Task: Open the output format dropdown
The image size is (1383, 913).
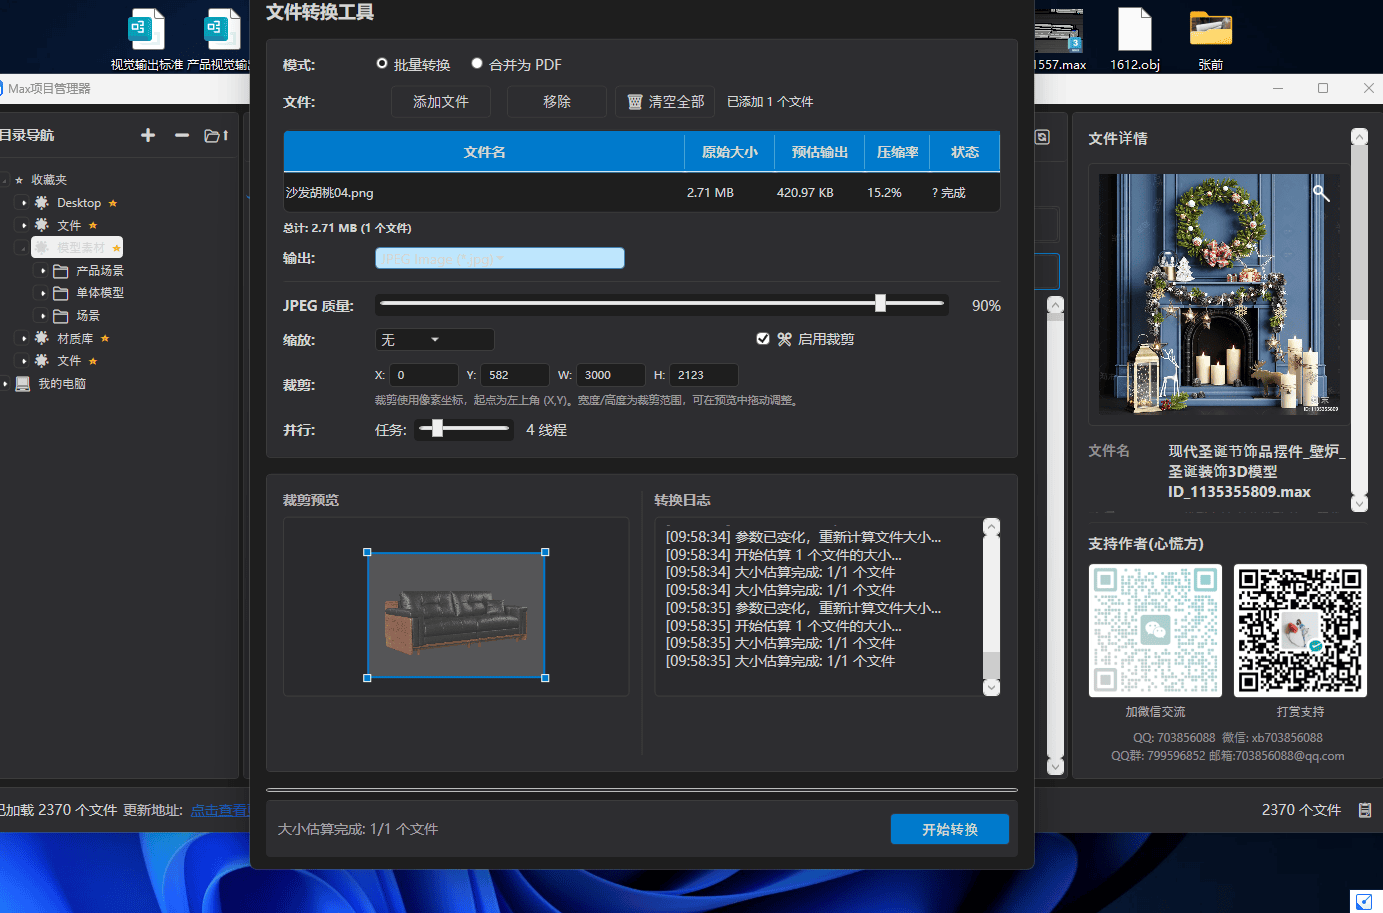Action: (x=500, y=259)
